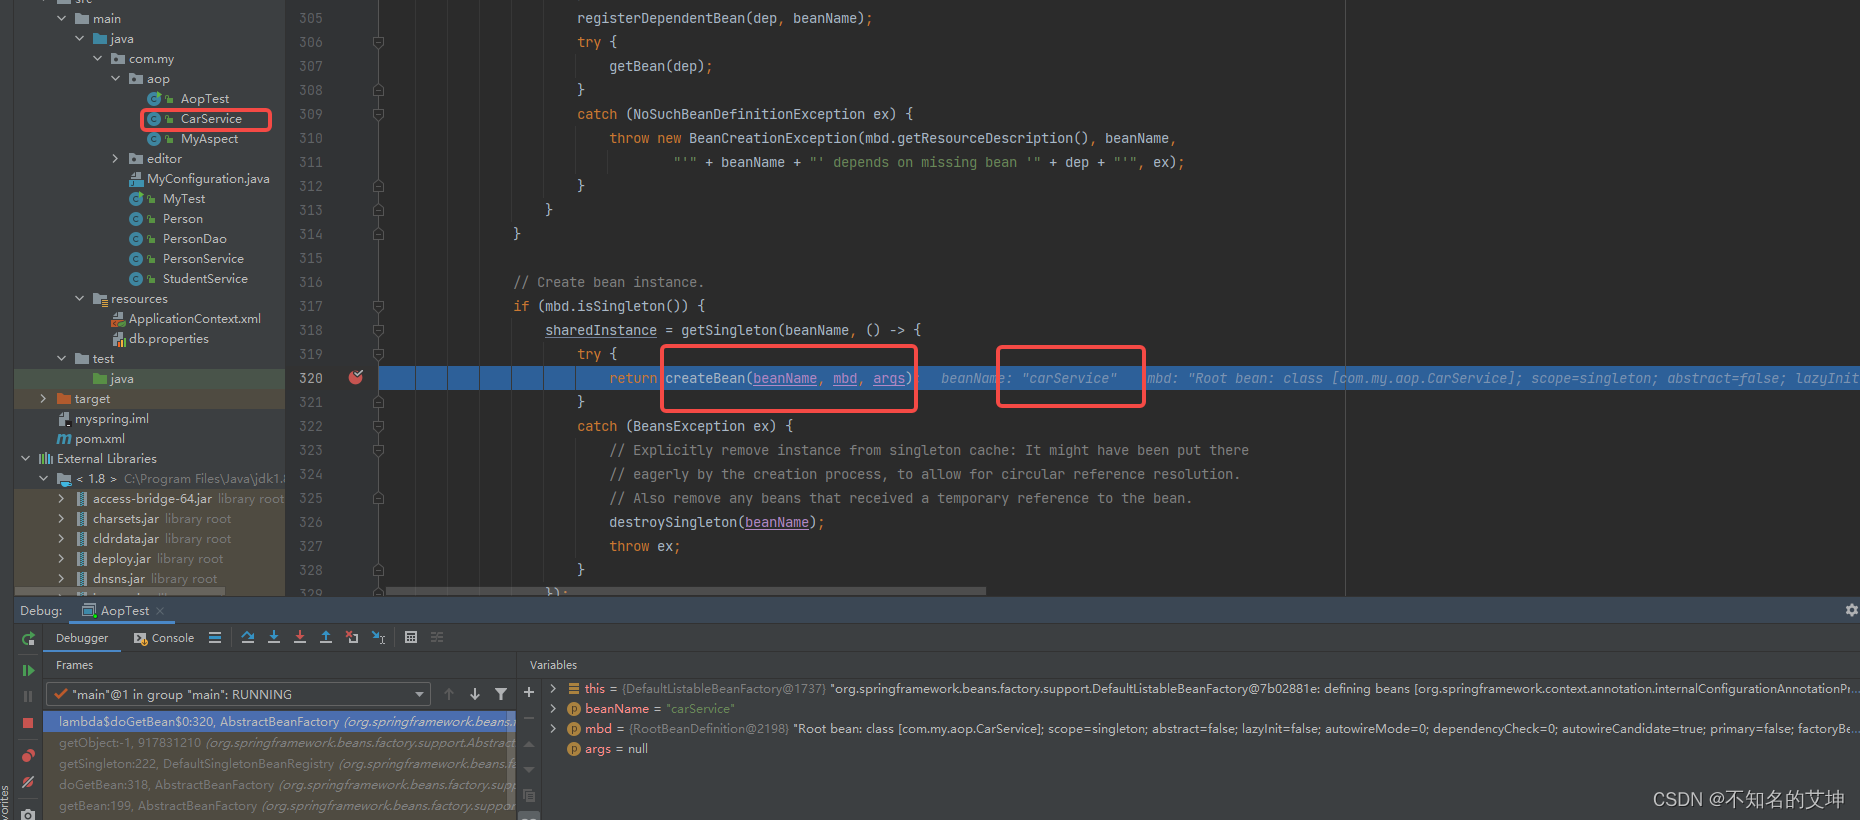Filter frames with funnel icon
This screenshot has height=820, width=1860.
coord(501,694)
